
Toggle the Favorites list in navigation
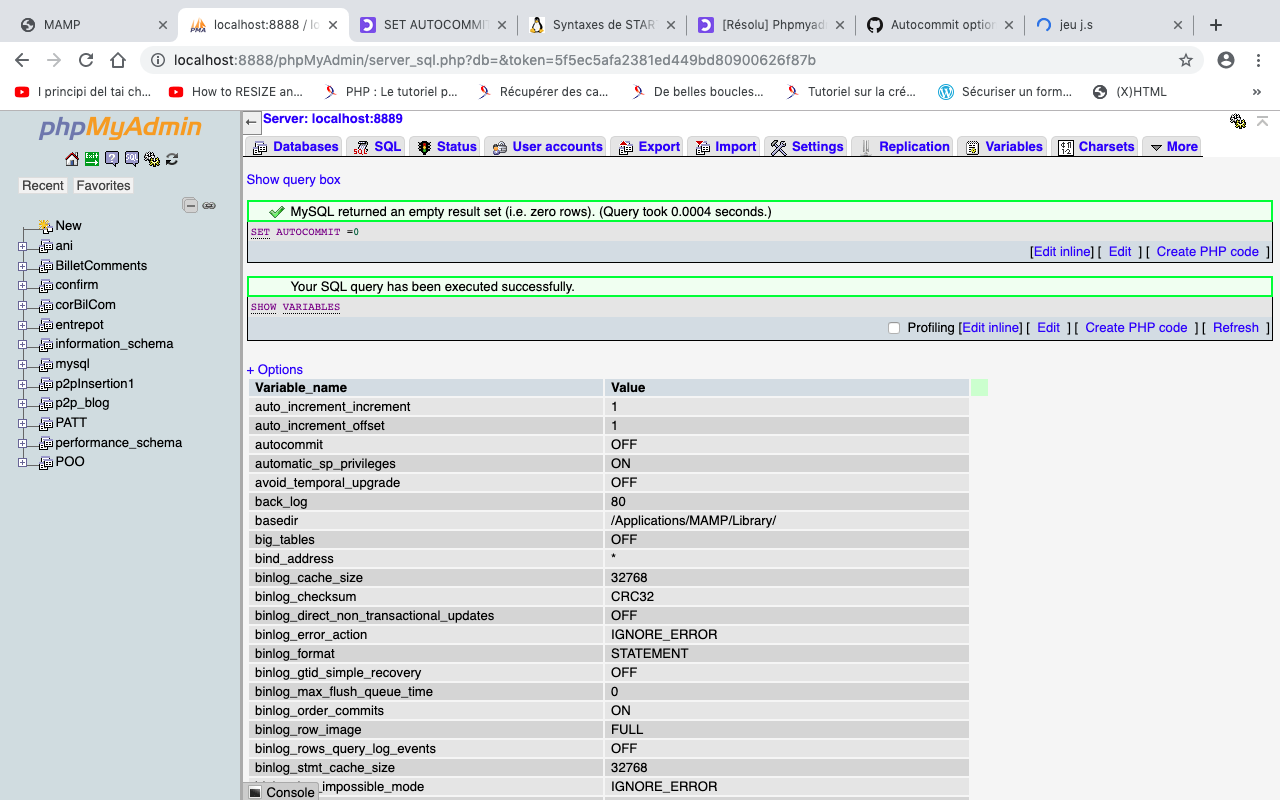(103, 185)
